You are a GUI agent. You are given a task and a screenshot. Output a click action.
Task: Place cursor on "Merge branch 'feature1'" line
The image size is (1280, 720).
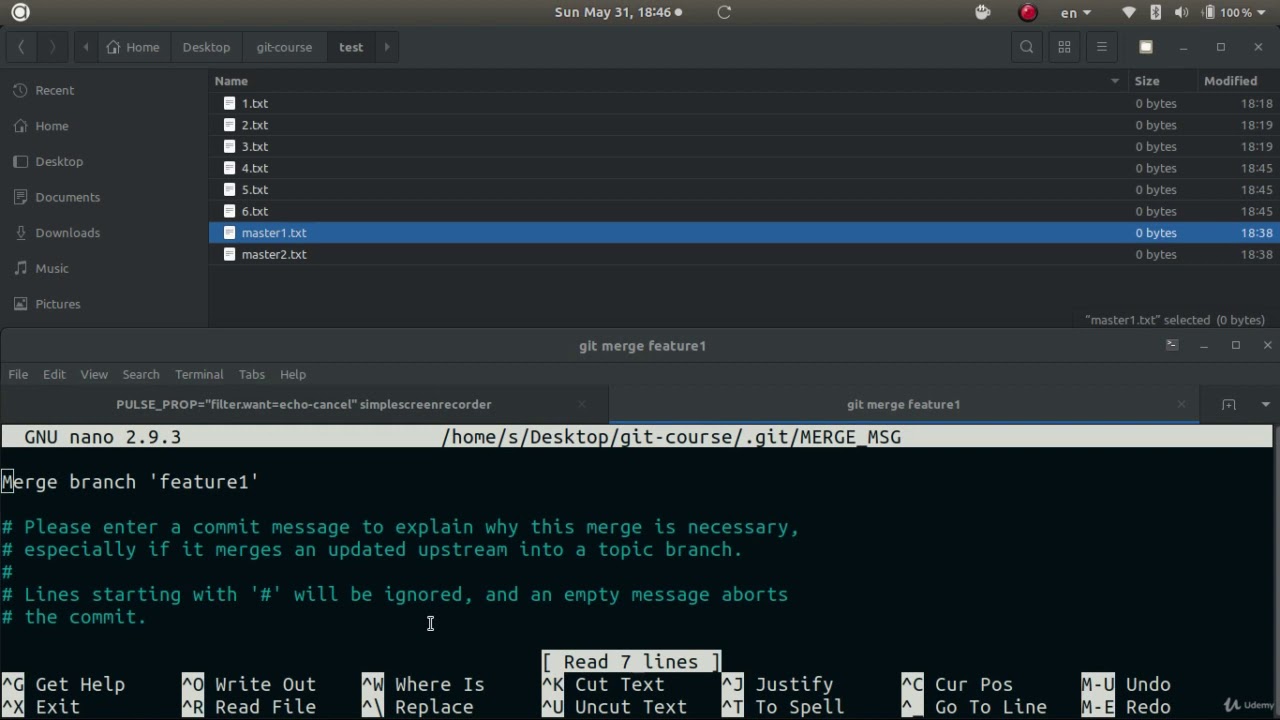click(130, 482)
